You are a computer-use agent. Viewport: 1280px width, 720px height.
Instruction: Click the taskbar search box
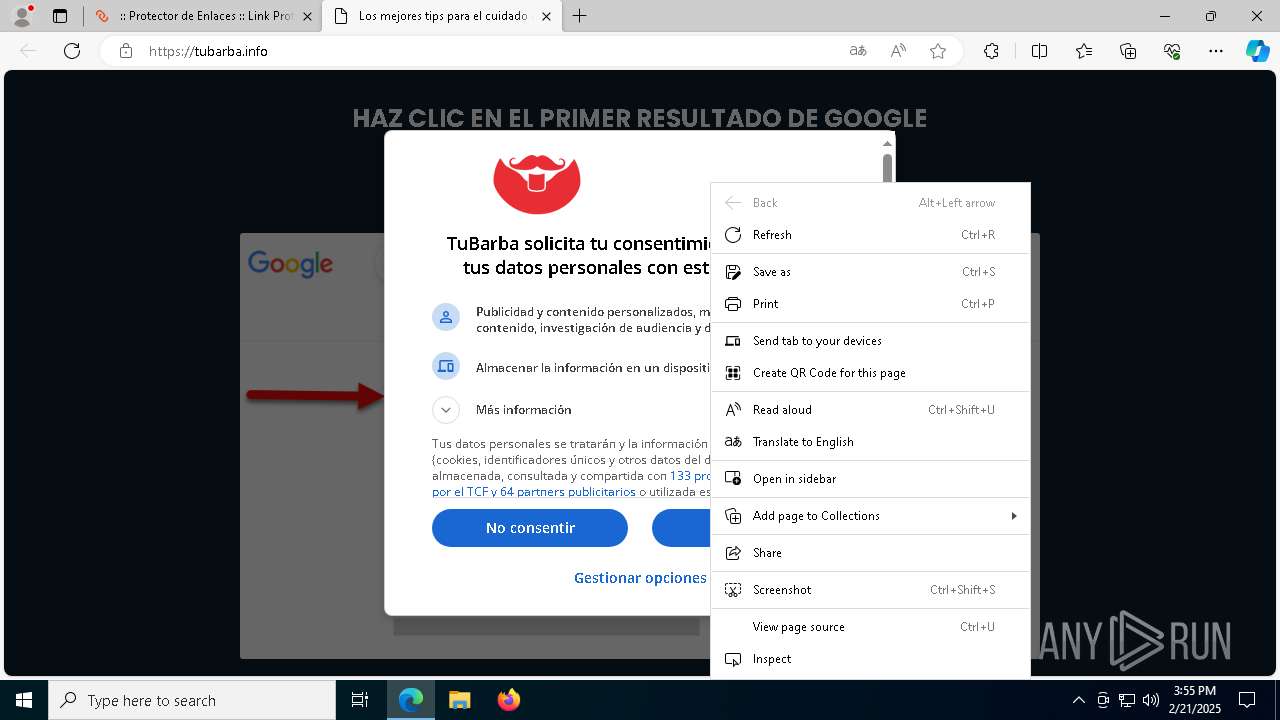pyautogui.click(x=192, y=700)
